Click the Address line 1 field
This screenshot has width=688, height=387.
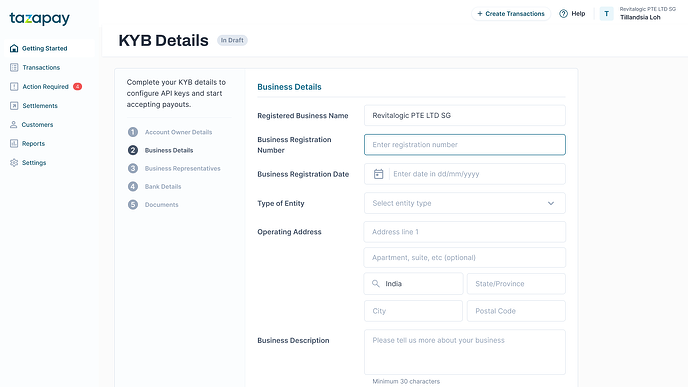point(465,232)
